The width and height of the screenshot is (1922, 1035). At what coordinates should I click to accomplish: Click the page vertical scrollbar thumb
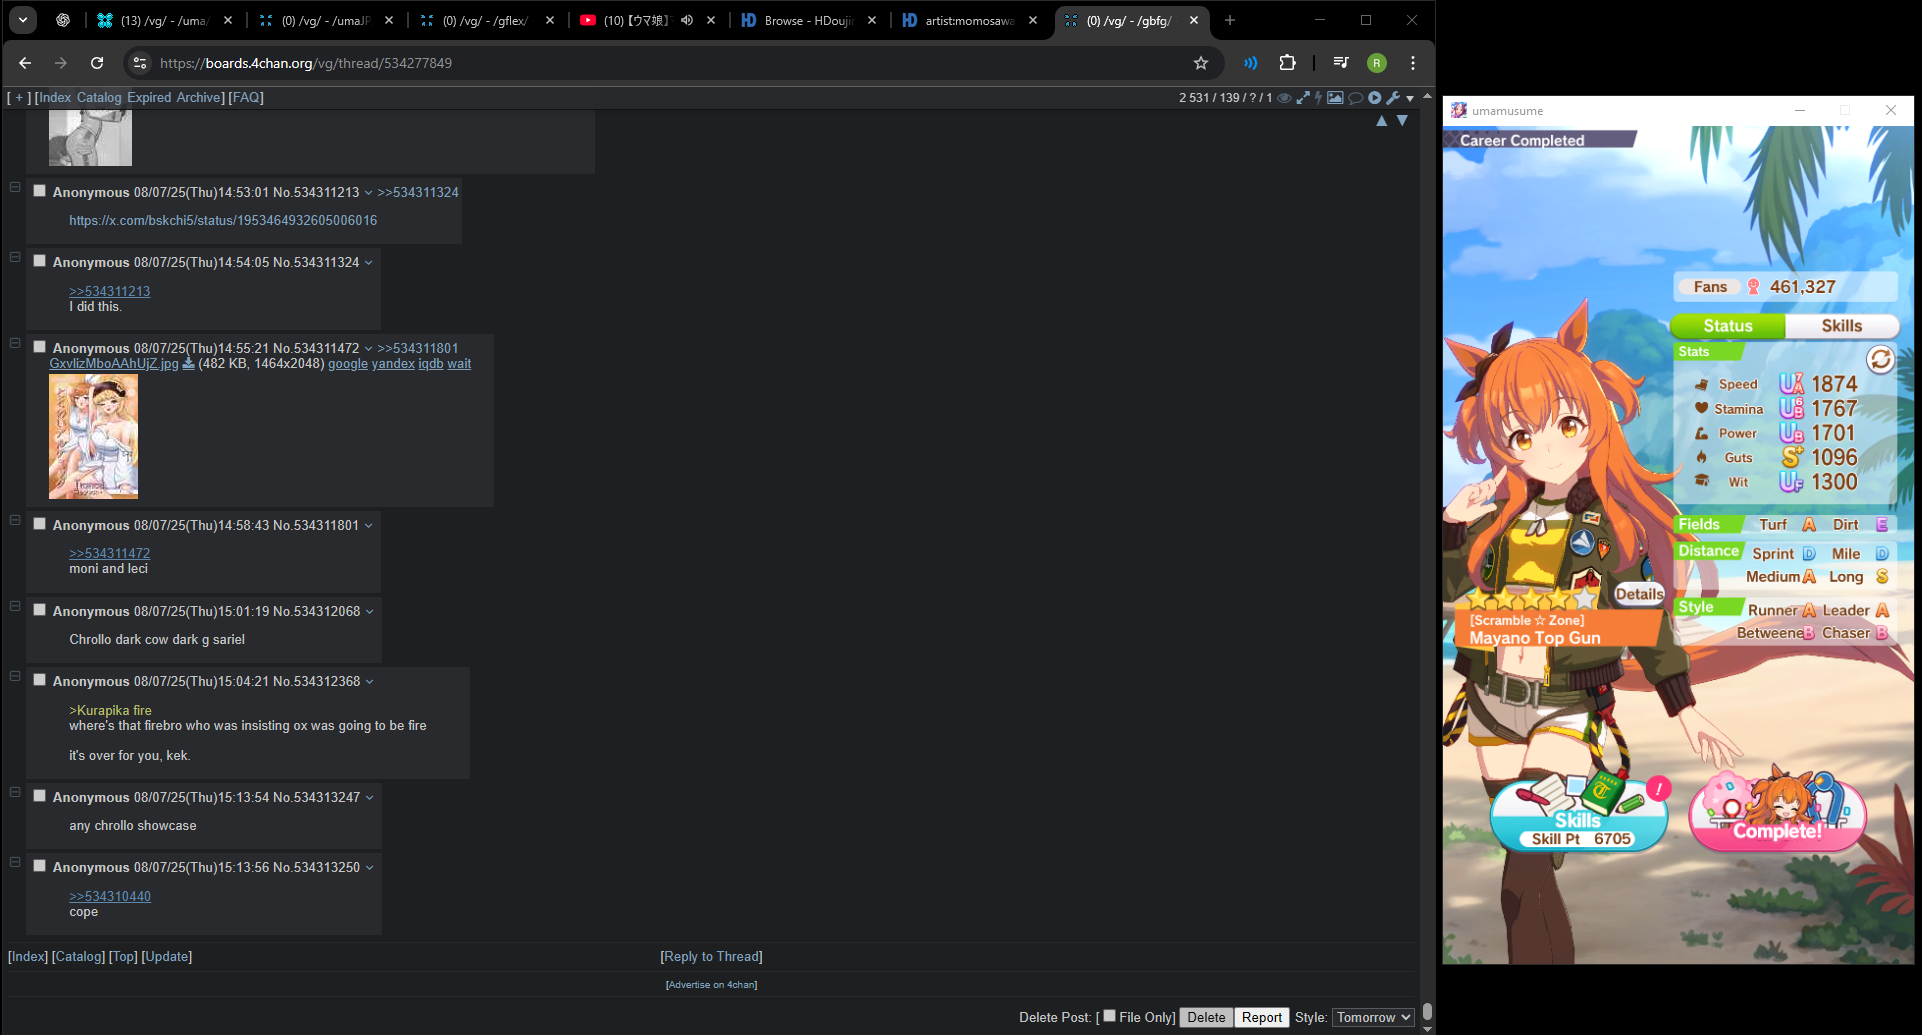pos(1427,1011)
